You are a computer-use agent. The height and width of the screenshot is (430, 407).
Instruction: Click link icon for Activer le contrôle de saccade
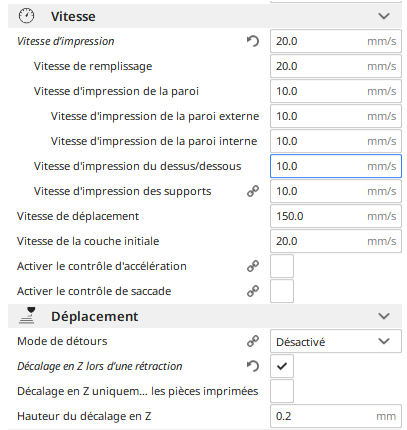pos(253,291)
